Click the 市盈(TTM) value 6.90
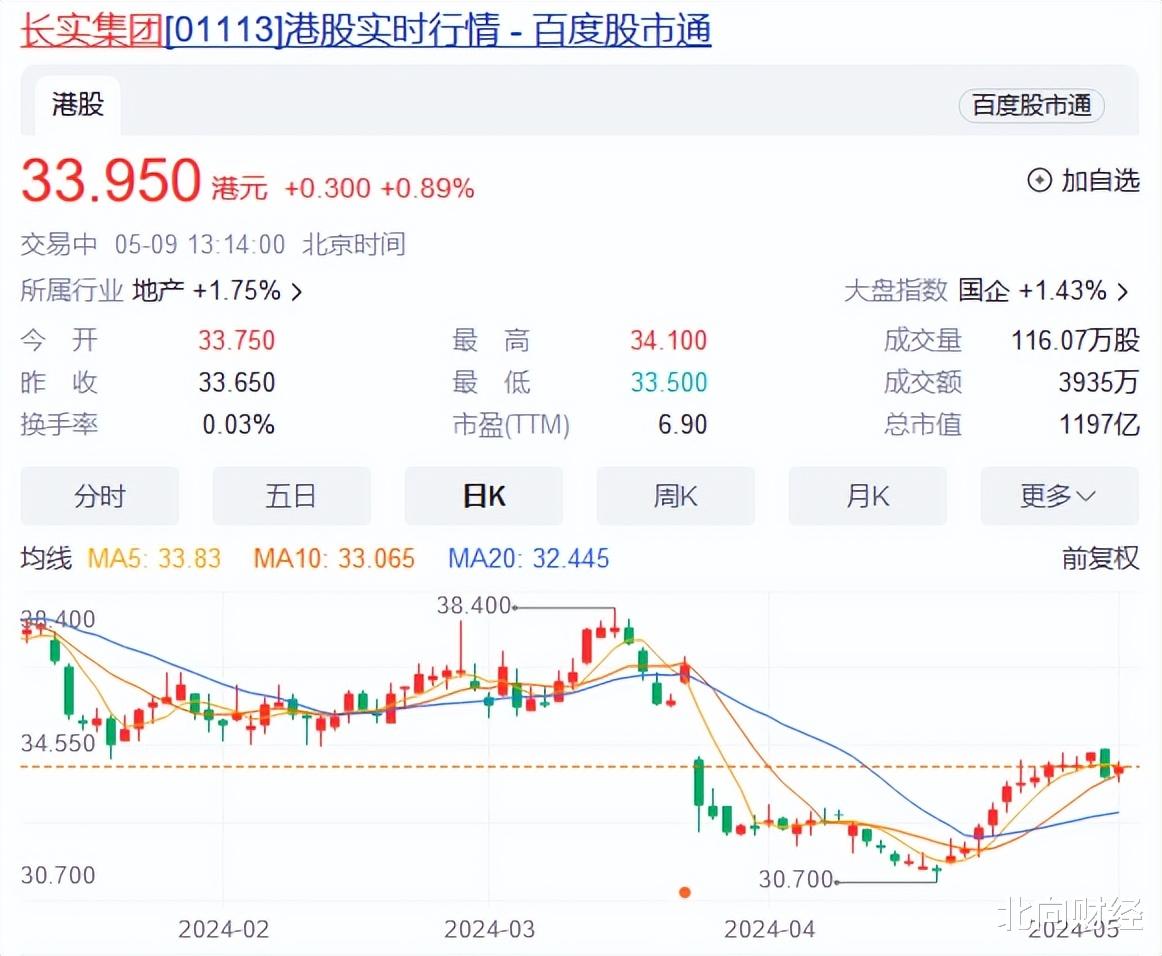This screenshot has width=1162, height=956. (683, 425)
